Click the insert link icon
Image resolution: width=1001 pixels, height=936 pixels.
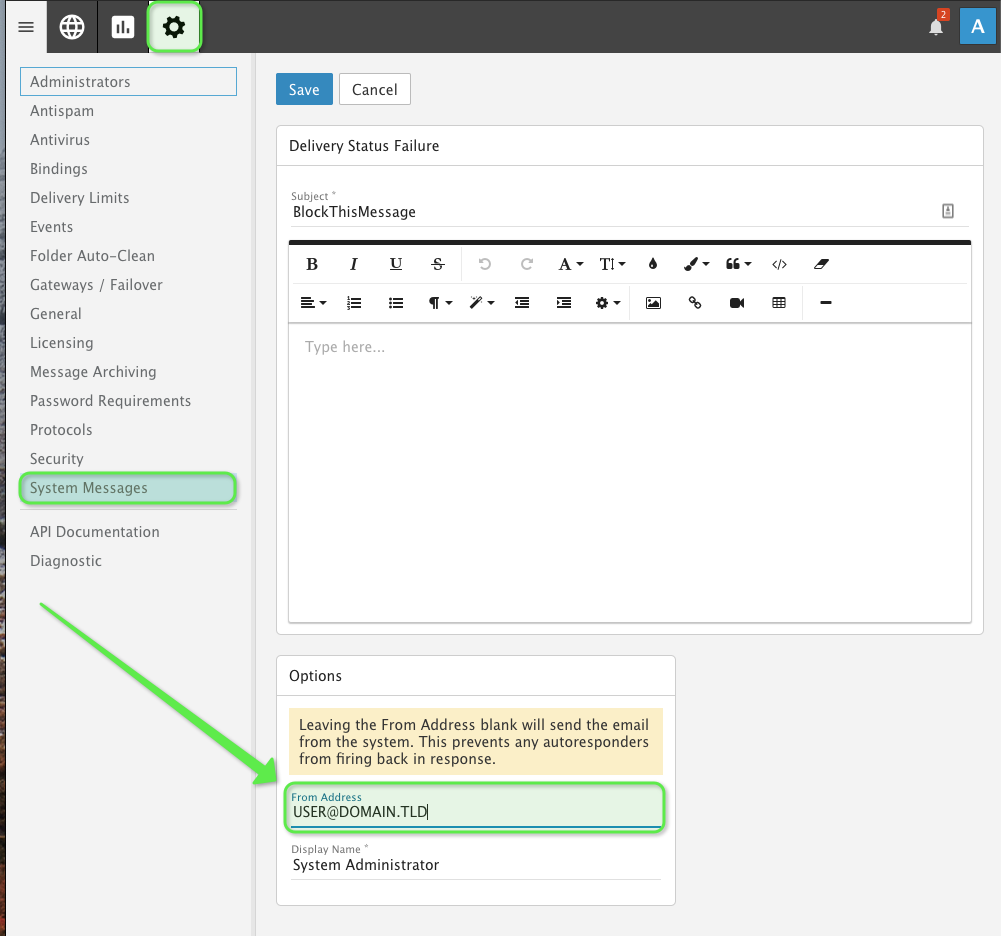(695, 303)
